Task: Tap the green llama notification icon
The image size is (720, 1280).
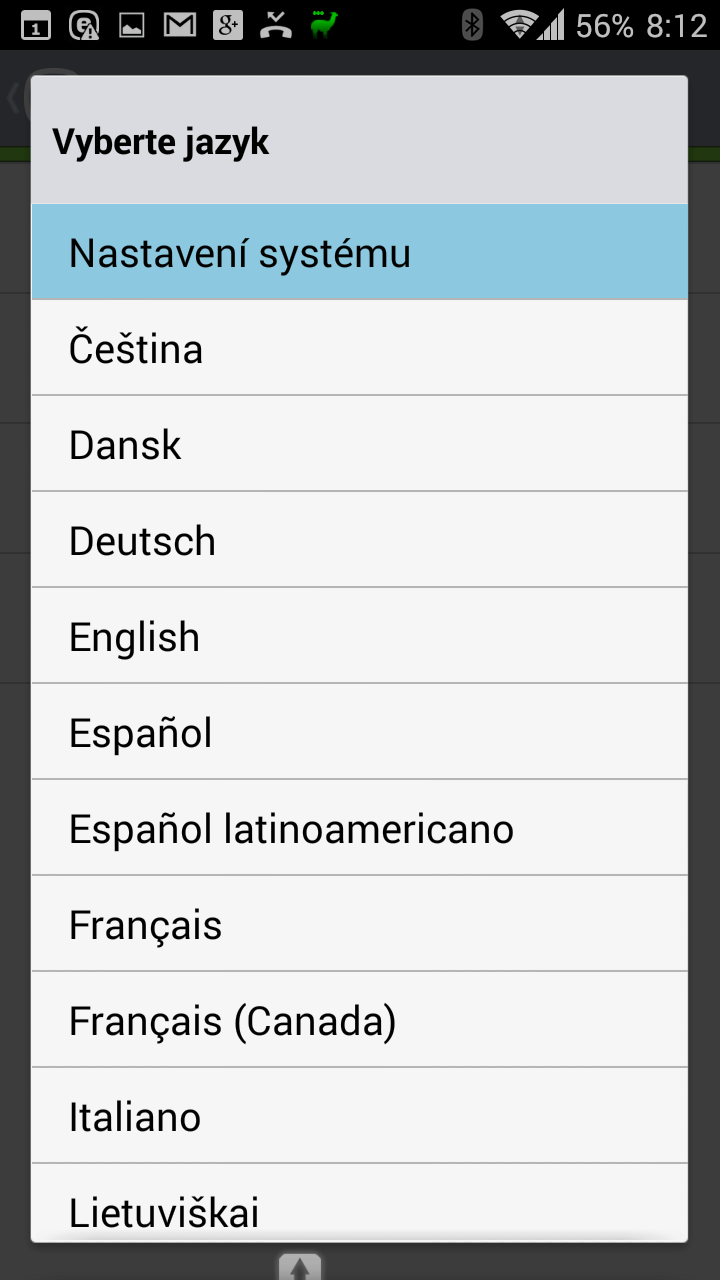Action: tap(324, 25)
